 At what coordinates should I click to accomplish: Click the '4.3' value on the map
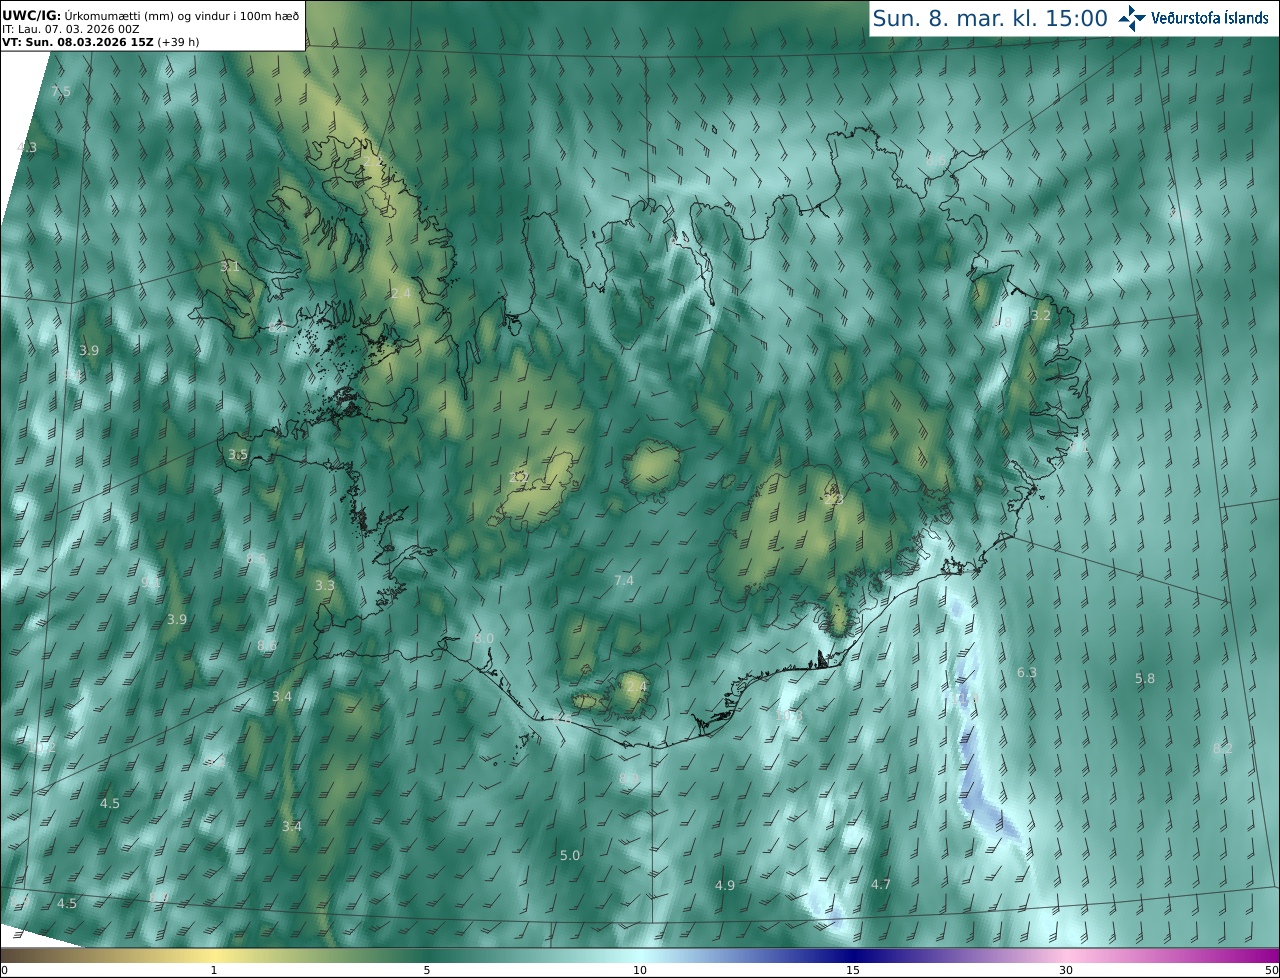(27, 147)
